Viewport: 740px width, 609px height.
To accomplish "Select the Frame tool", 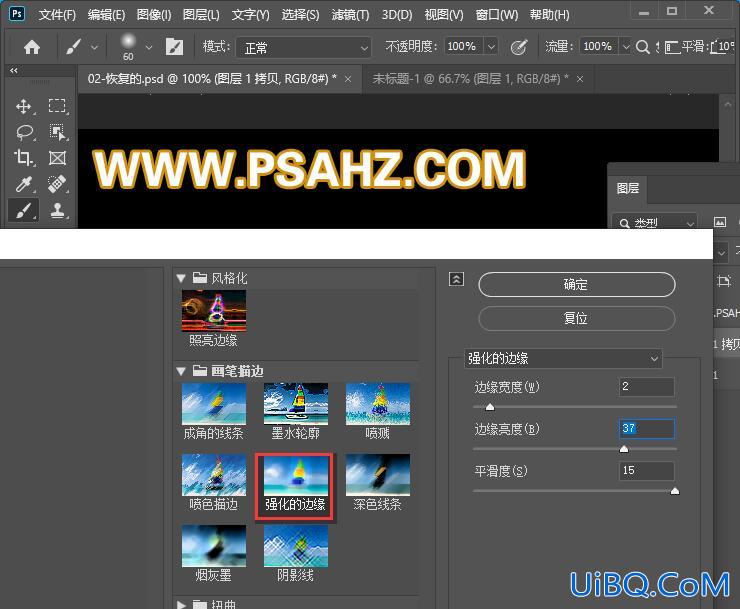I will coord(58,158).
